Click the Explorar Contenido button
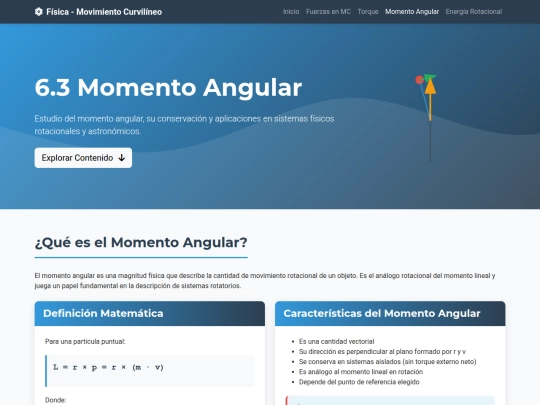Screen dimensions: 540x405 [83, 158]
